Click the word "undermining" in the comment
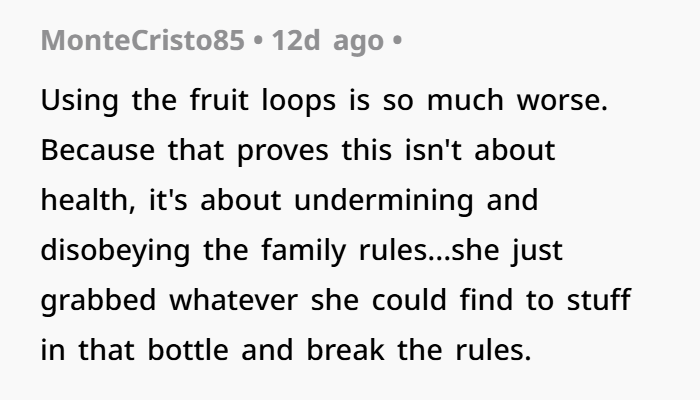700x400 pixels. tap(383, 201)
